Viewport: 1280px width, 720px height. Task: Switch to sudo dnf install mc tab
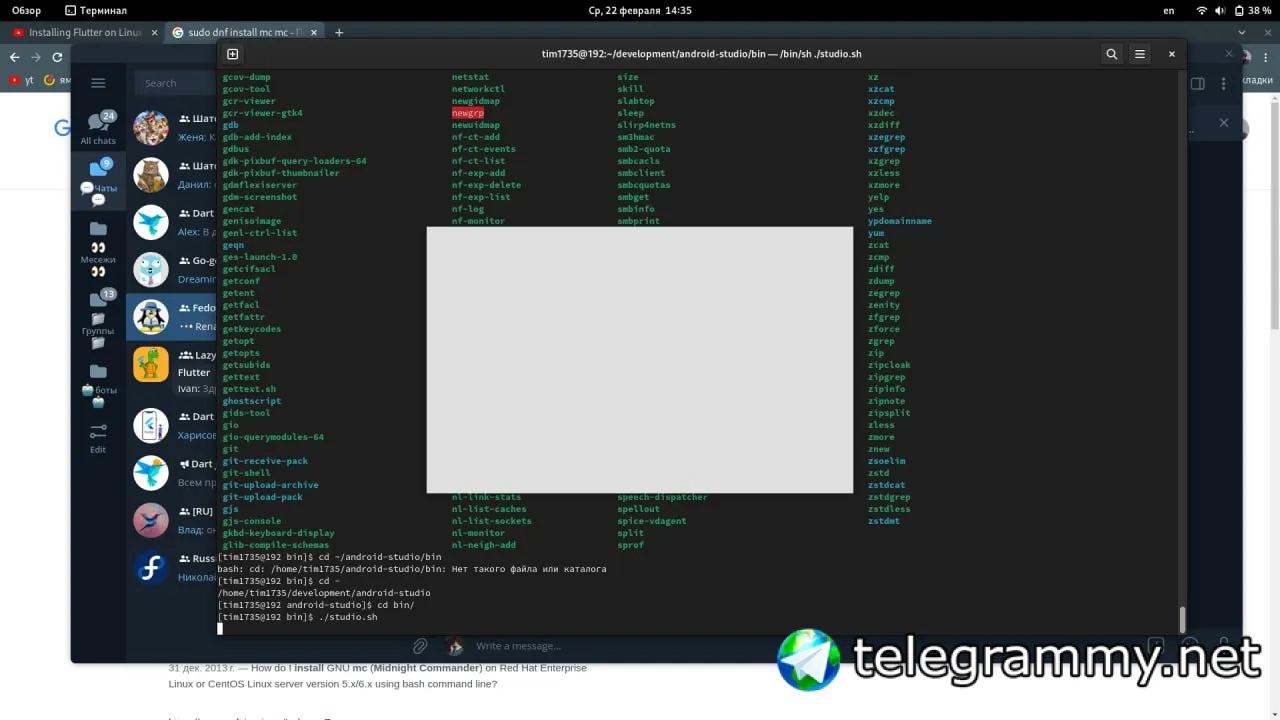point(244,32)
